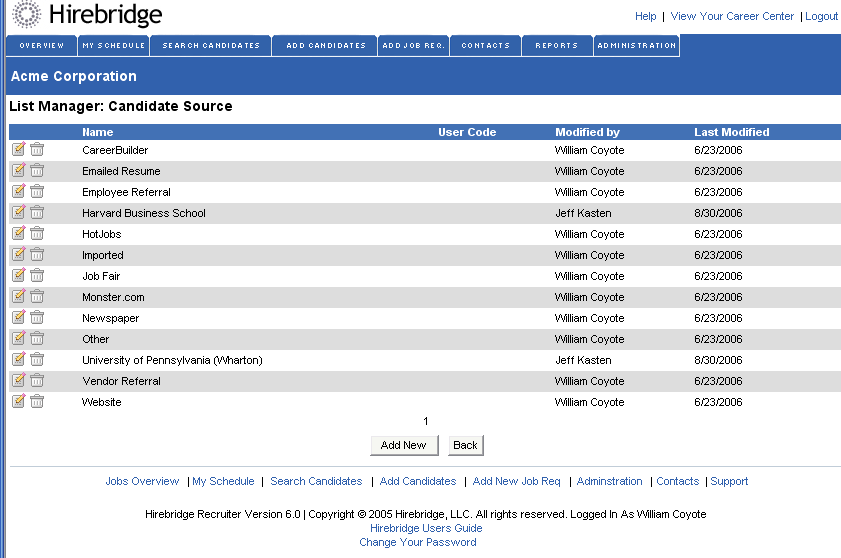
Task: Edit the Other source entry
Action: 19,337
